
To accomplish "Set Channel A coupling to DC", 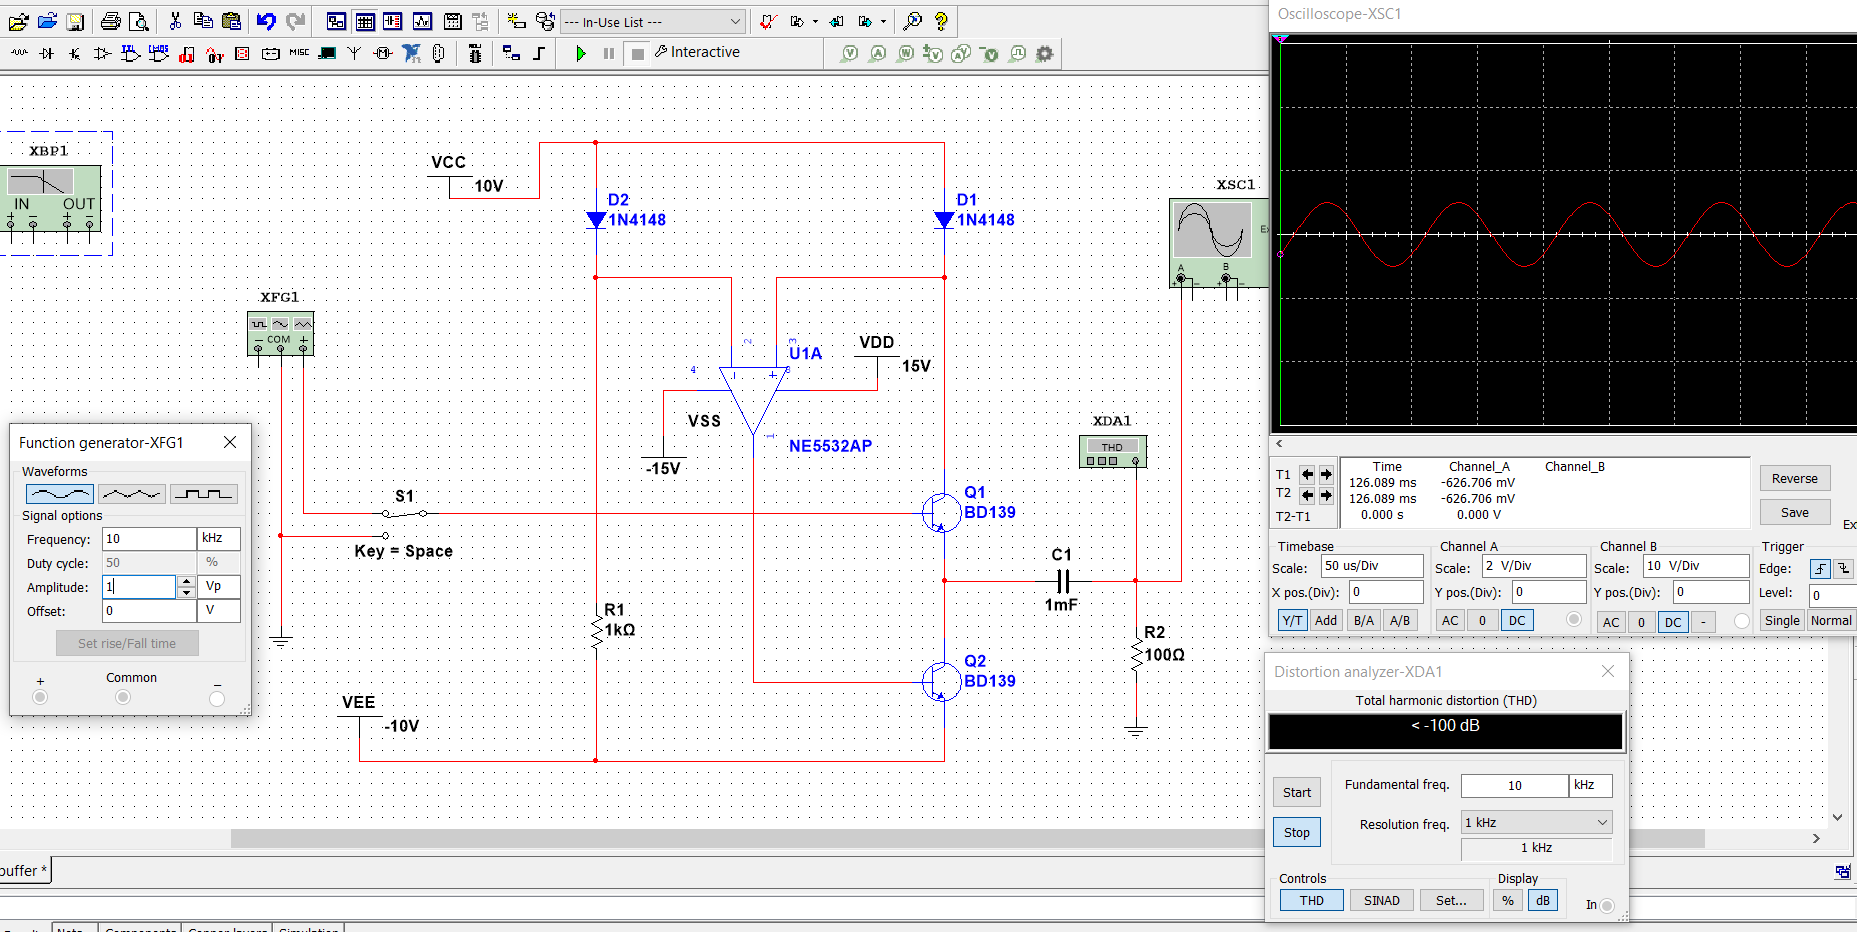I will [x=1517, y=620].
